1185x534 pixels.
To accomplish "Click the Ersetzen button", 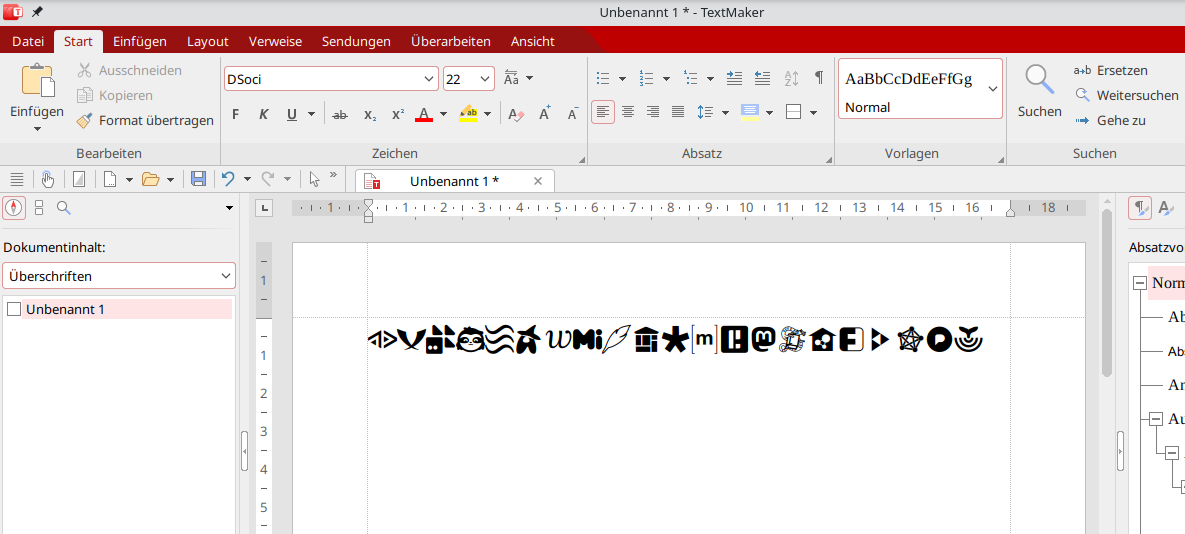I will click(x=1110, y=70).
